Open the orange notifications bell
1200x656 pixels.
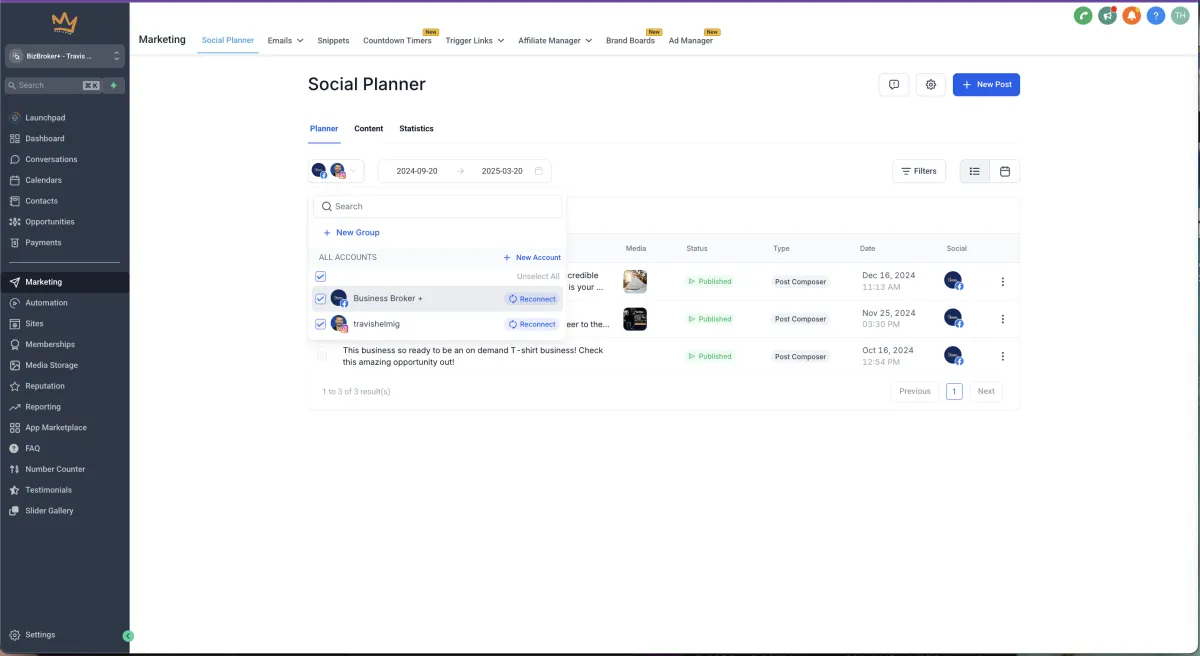click(x=1131, y=16)
